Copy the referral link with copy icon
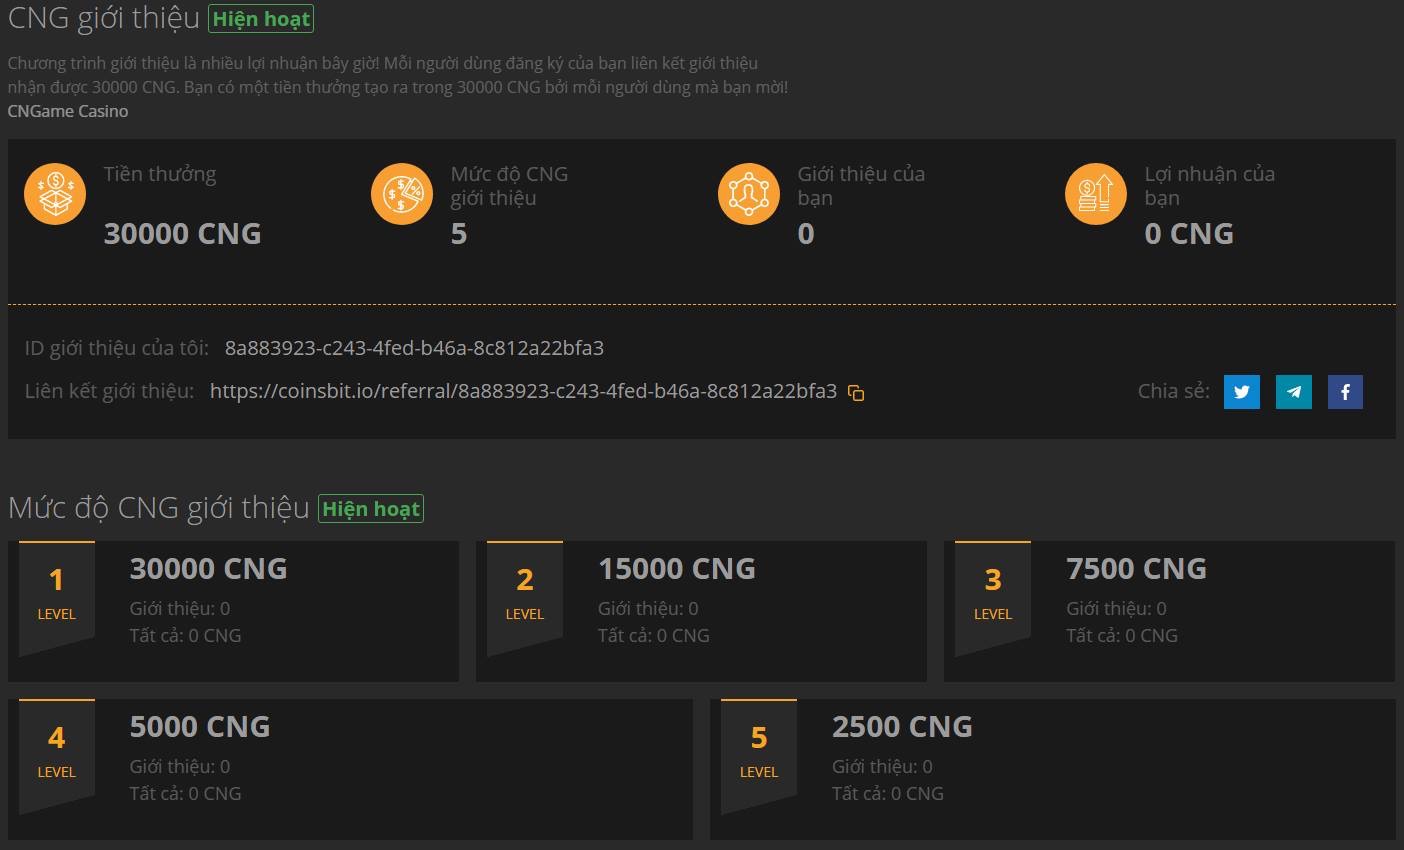The width and height of the screenshot is (1404, 850). 856,393
